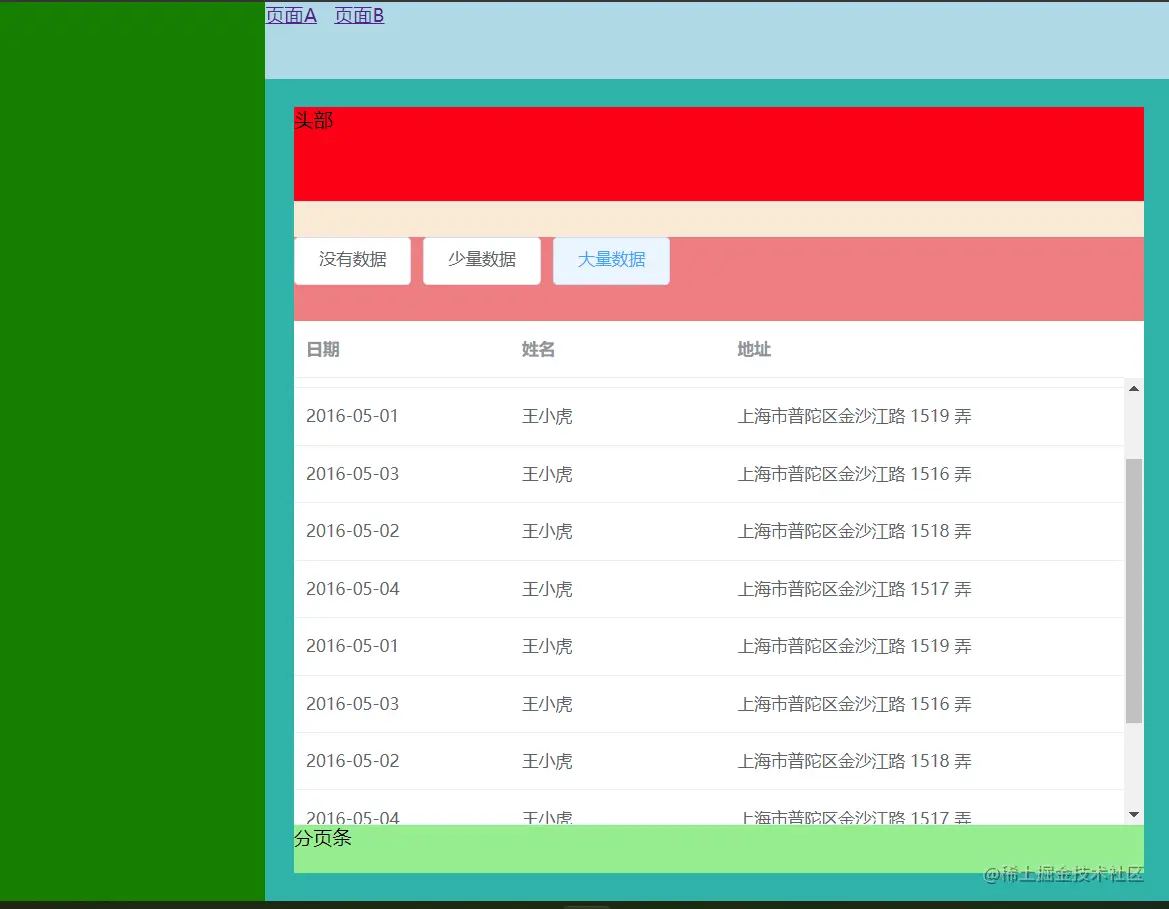Click the 地址 column header
The width and height of the screenshot is (1169, 909).
click(754, 349)
